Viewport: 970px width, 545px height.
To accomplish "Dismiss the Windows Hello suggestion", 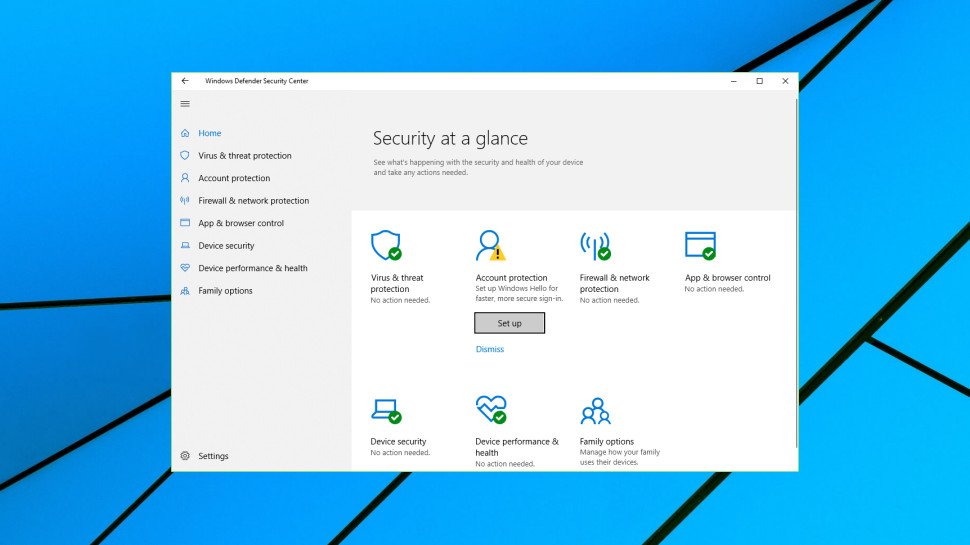I will pyautogui.click(x=489, y=349).
